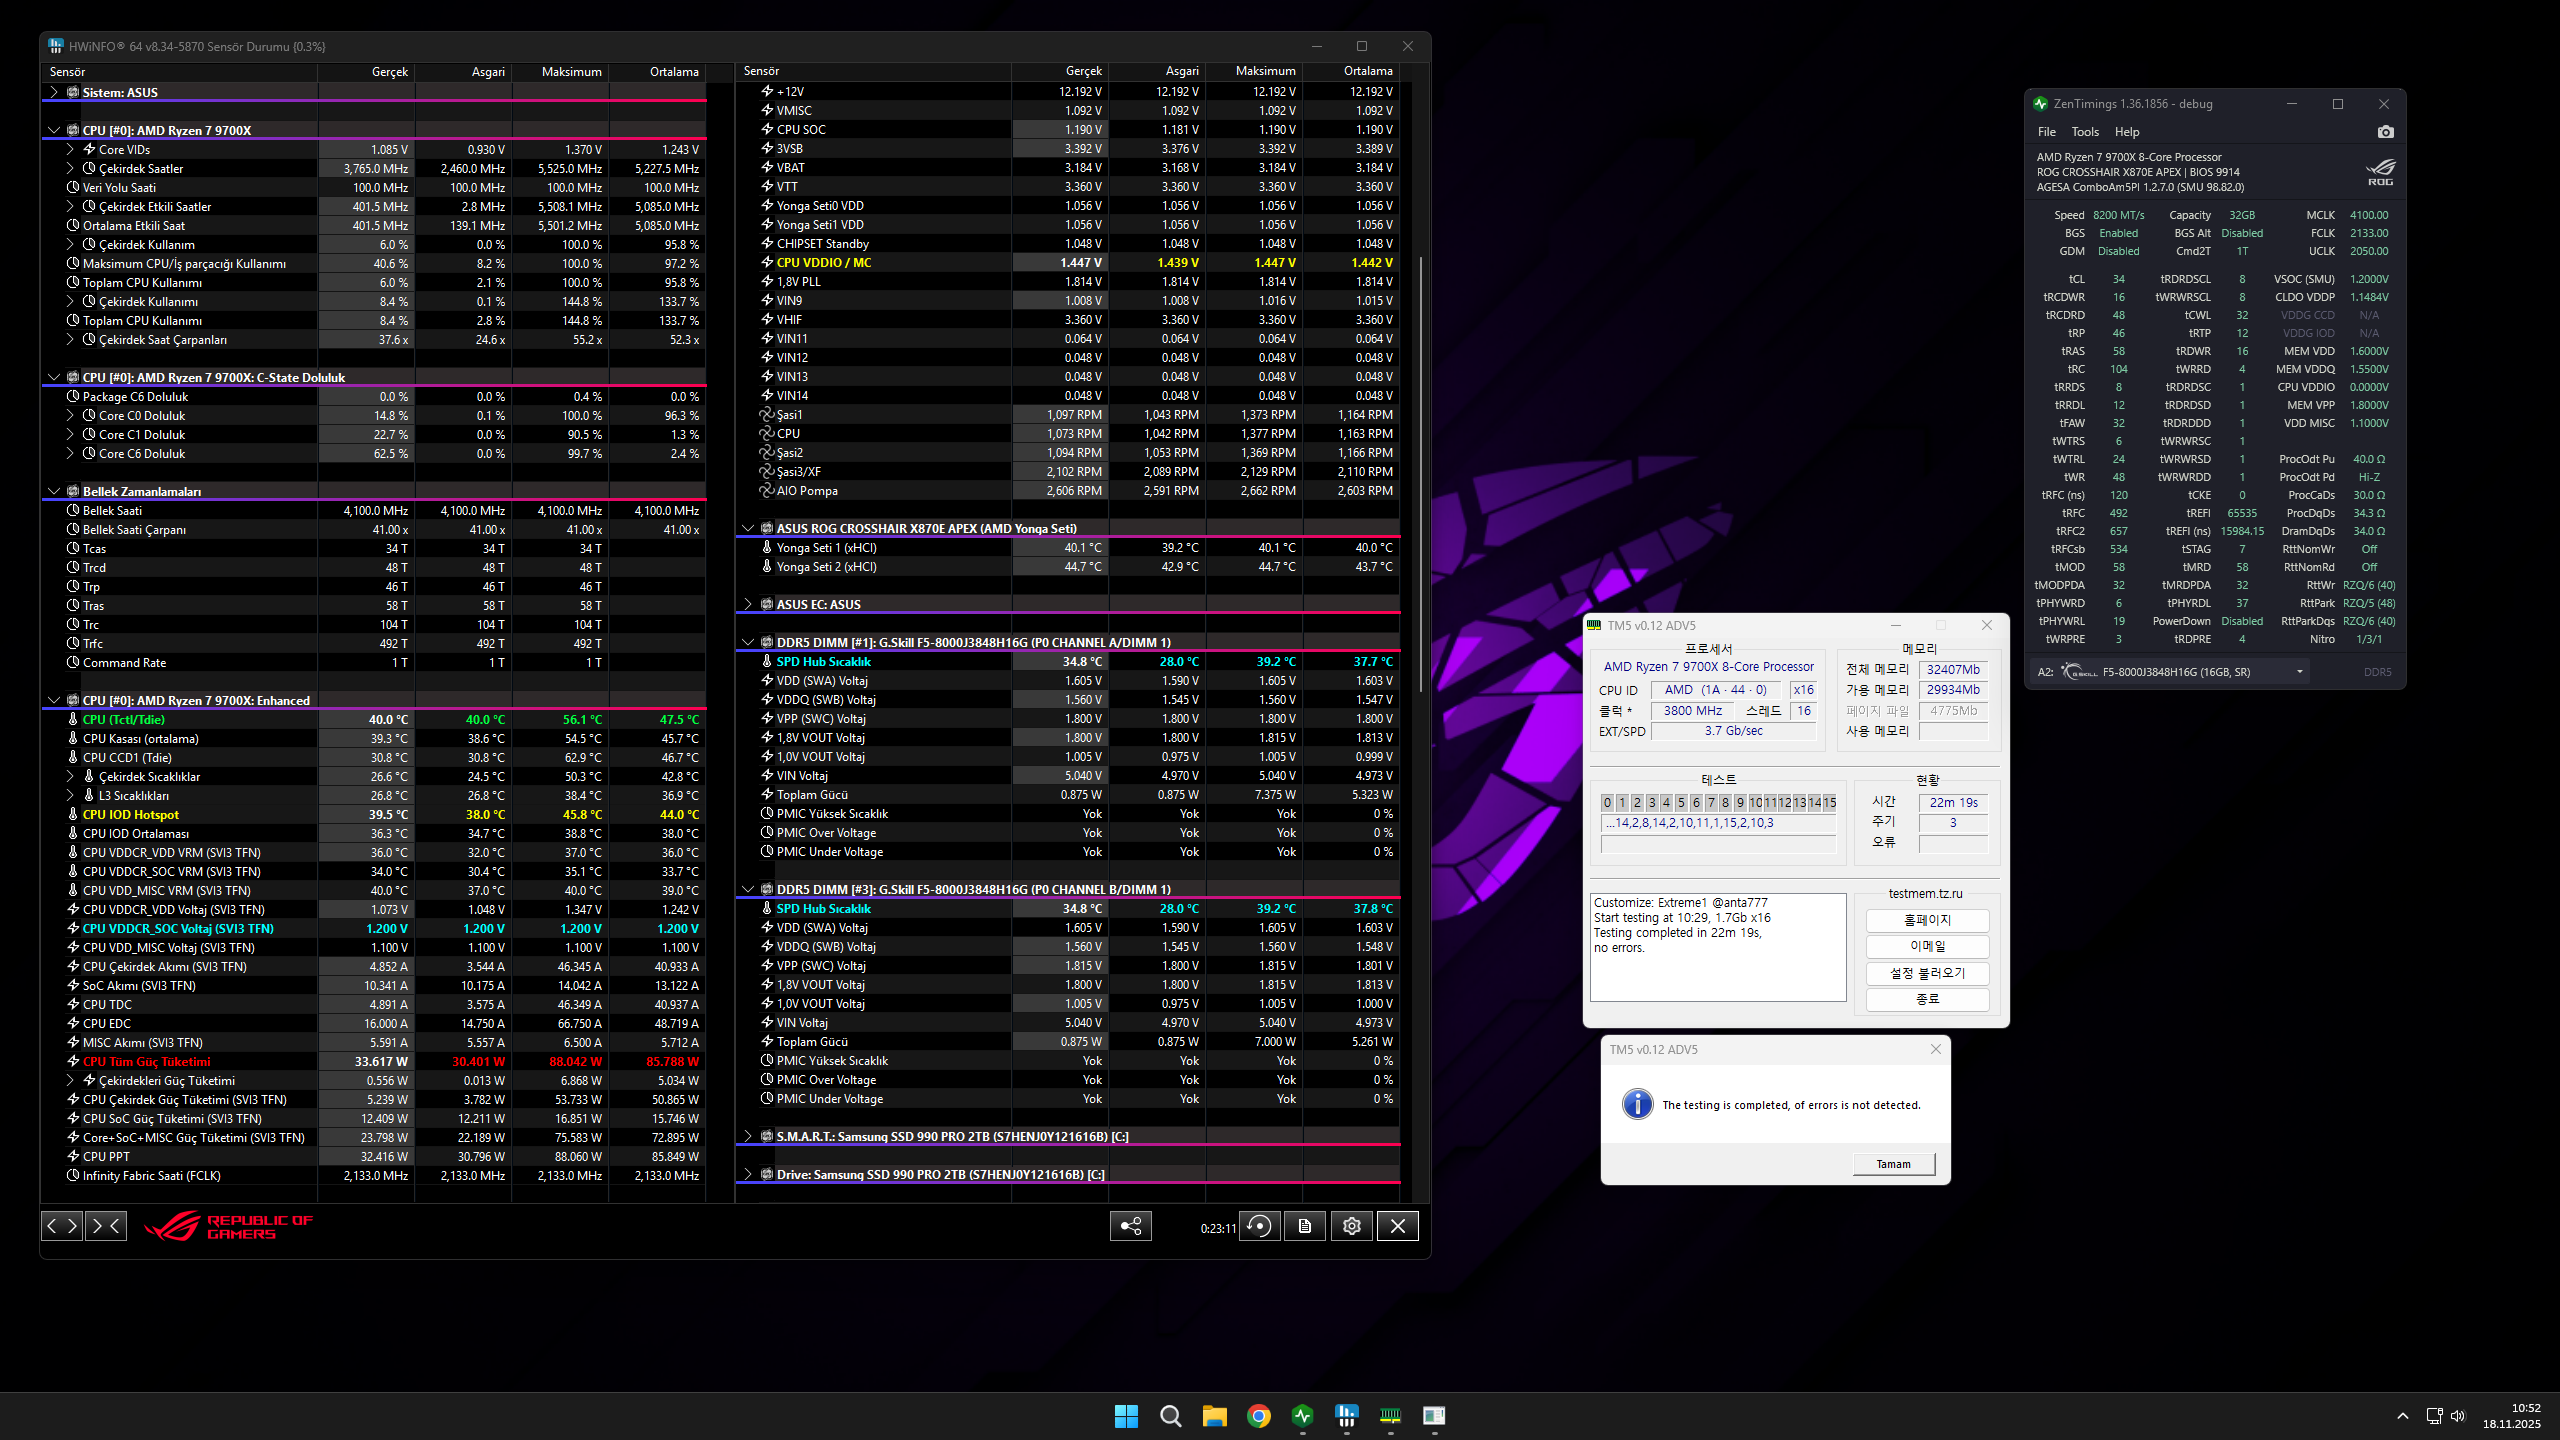Click thermometer icon beside CPU IOD Hotspot
Screen dimensions: 2560x1440
tap(73, 815)
